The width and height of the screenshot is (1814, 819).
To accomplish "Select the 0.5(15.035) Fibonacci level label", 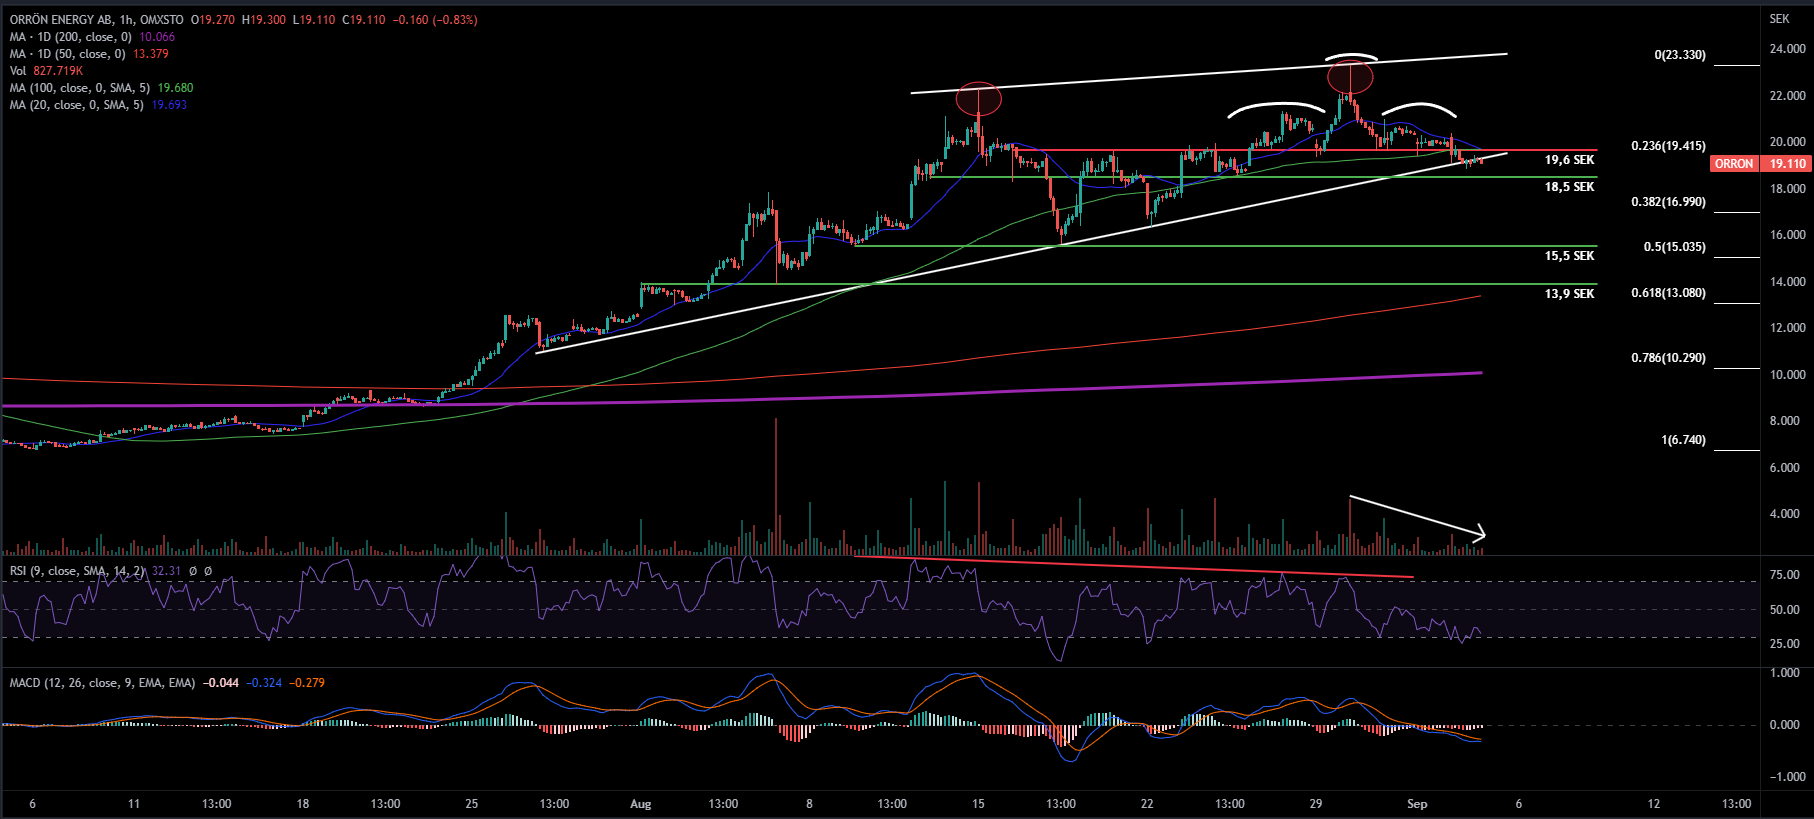I will [1674, 247].
